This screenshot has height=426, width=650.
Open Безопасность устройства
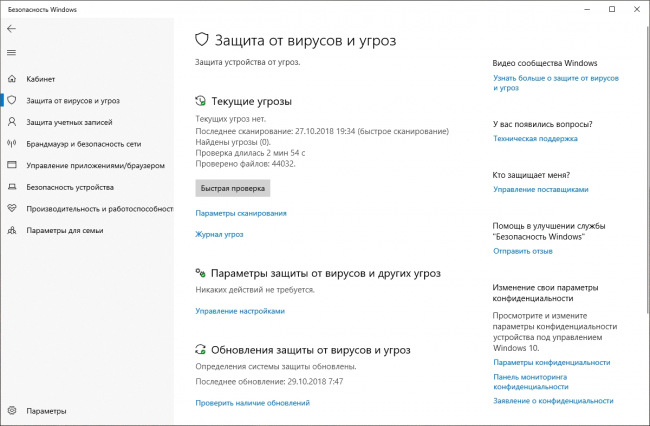click(70, 187)
